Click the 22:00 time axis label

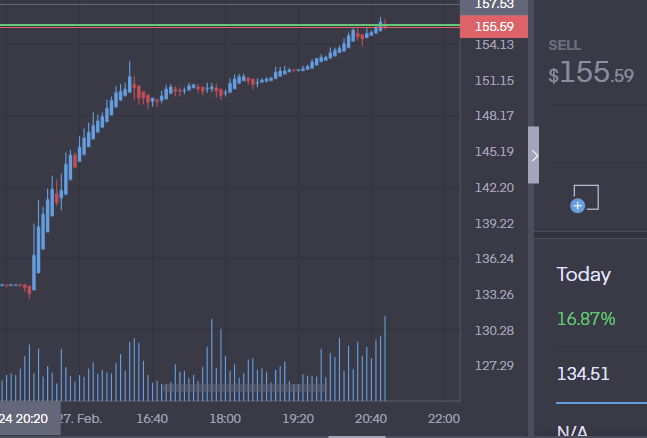(443, 418)
